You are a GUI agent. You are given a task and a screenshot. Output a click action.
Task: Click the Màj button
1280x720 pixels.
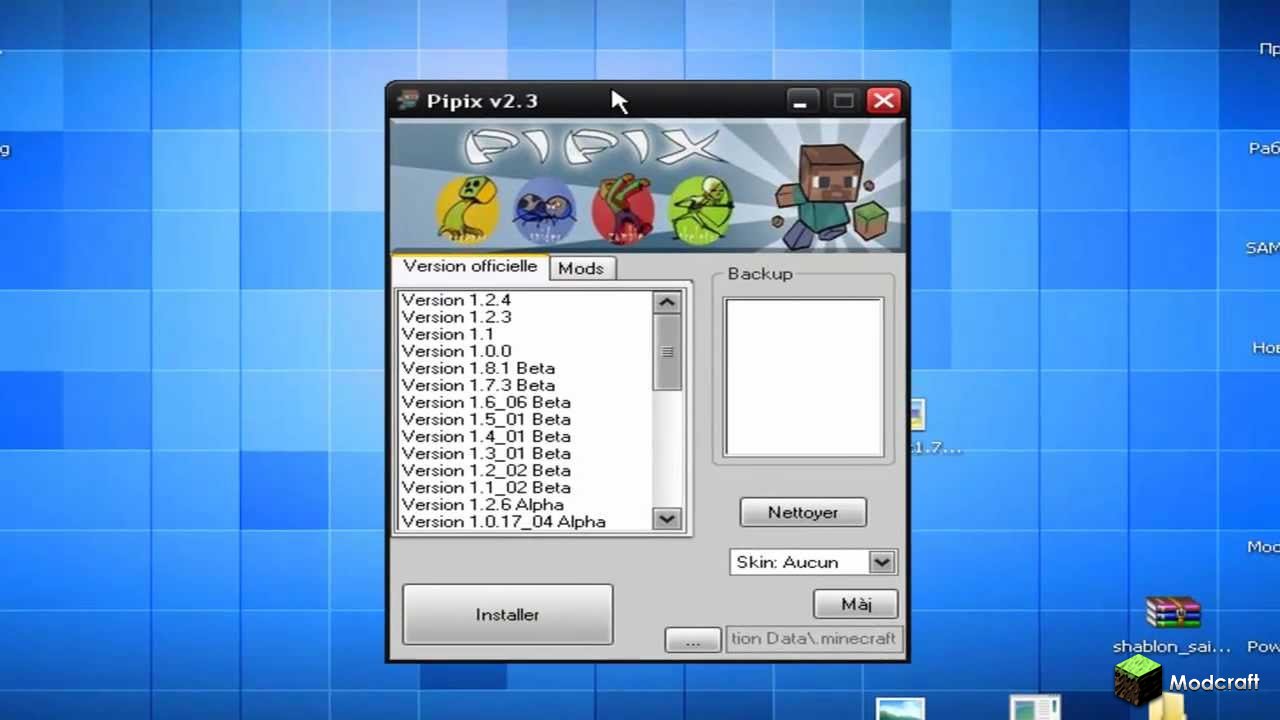855,604
